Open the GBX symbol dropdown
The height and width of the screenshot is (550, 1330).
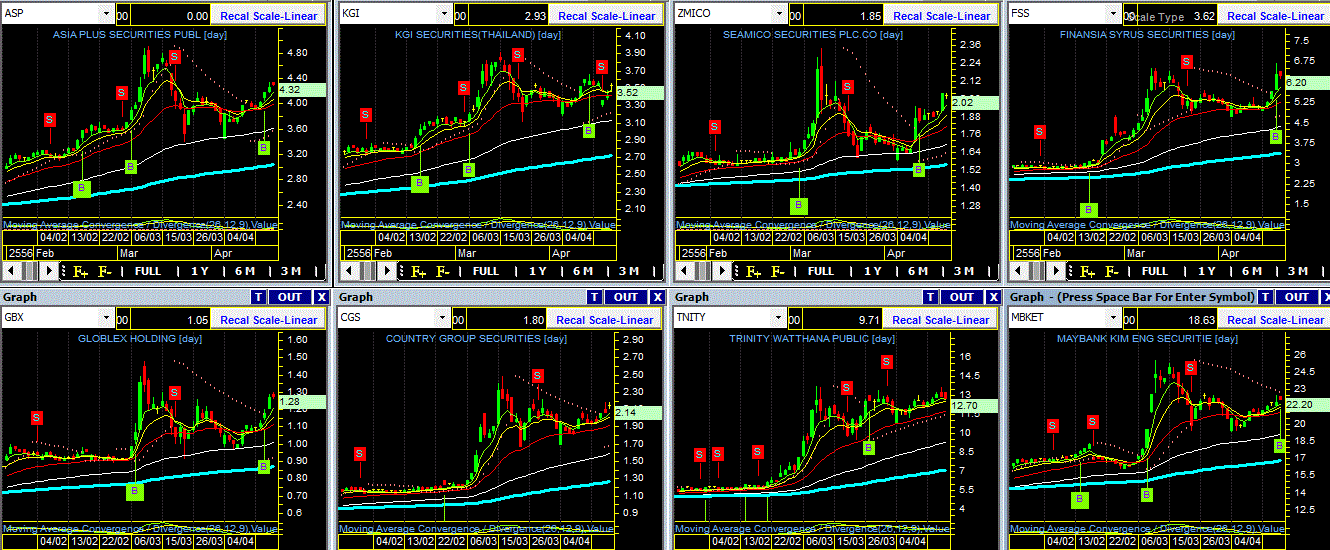point(106,319)
